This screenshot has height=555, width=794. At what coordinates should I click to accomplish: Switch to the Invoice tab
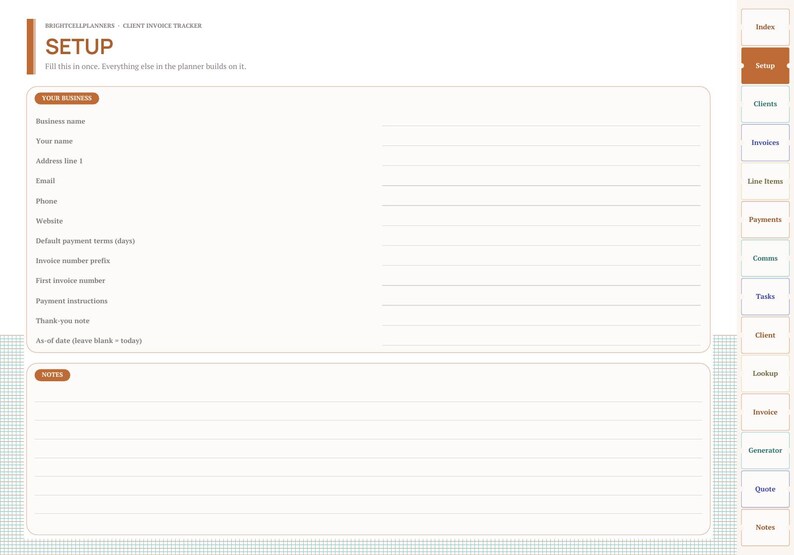(x=765, y=412)
